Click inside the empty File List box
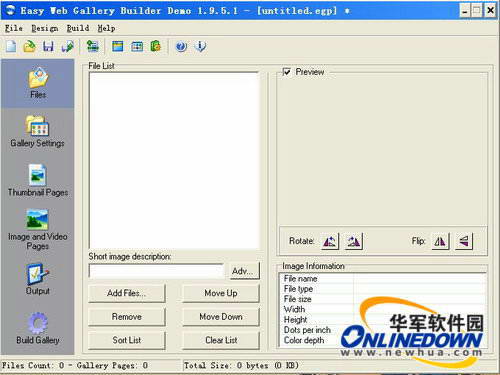 [x=174, y=160]
